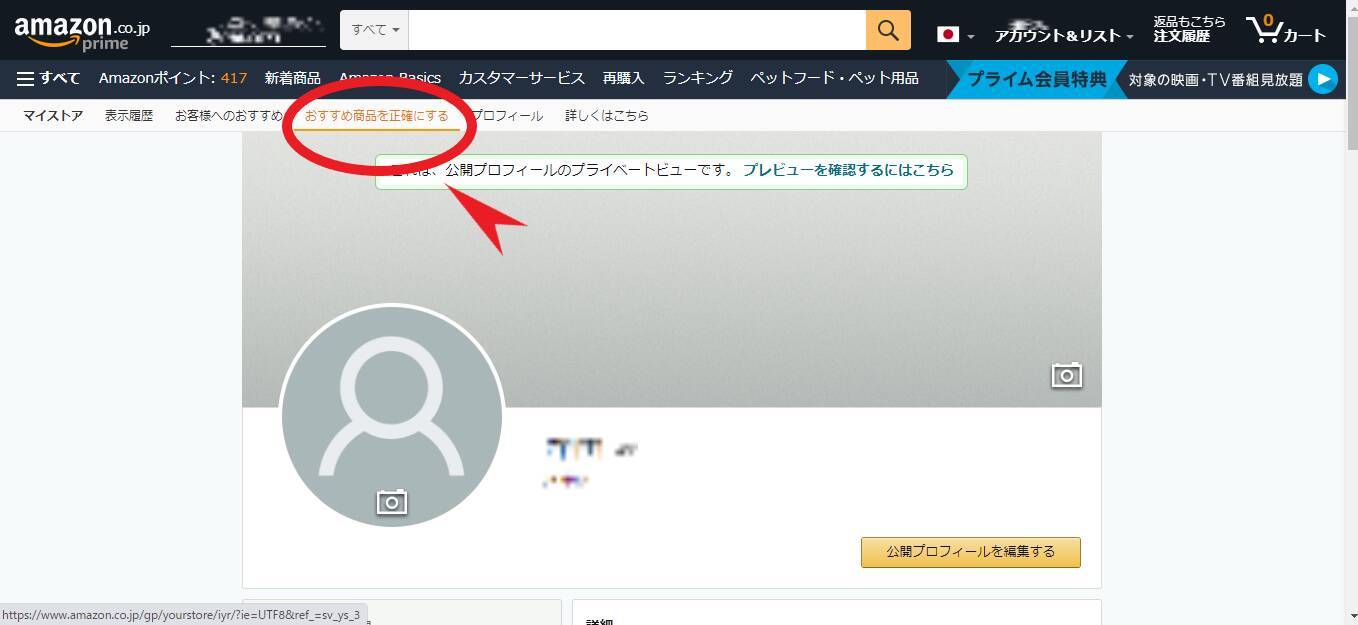Click the Amazon.co.jp prime logo
Image resolution: width=1358 pixels, height=625 pixels.
82,31
